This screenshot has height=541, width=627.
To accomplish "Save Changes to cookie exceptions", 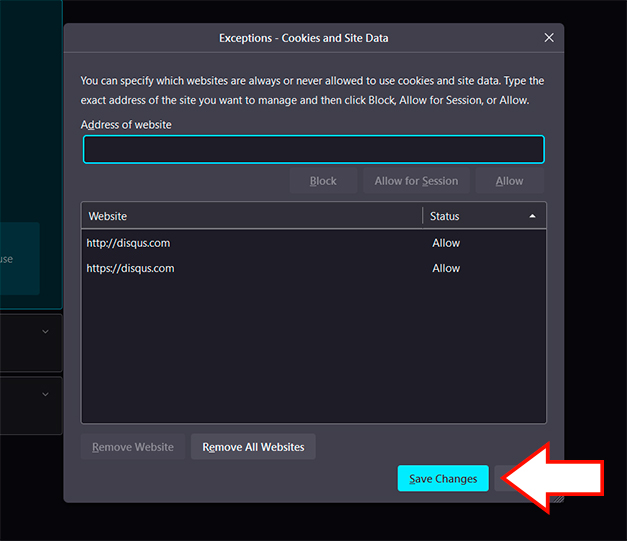I will coord(443,479).
